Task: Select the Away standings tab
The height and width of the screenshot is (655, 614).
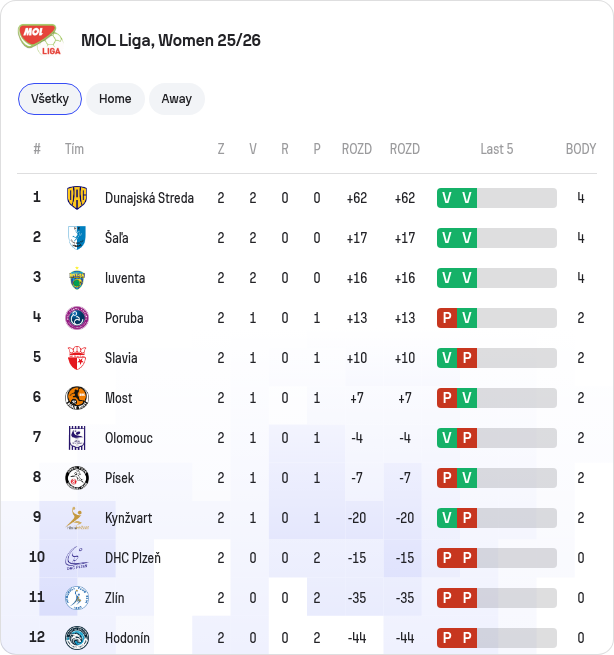Action: [x=177, y=99]
